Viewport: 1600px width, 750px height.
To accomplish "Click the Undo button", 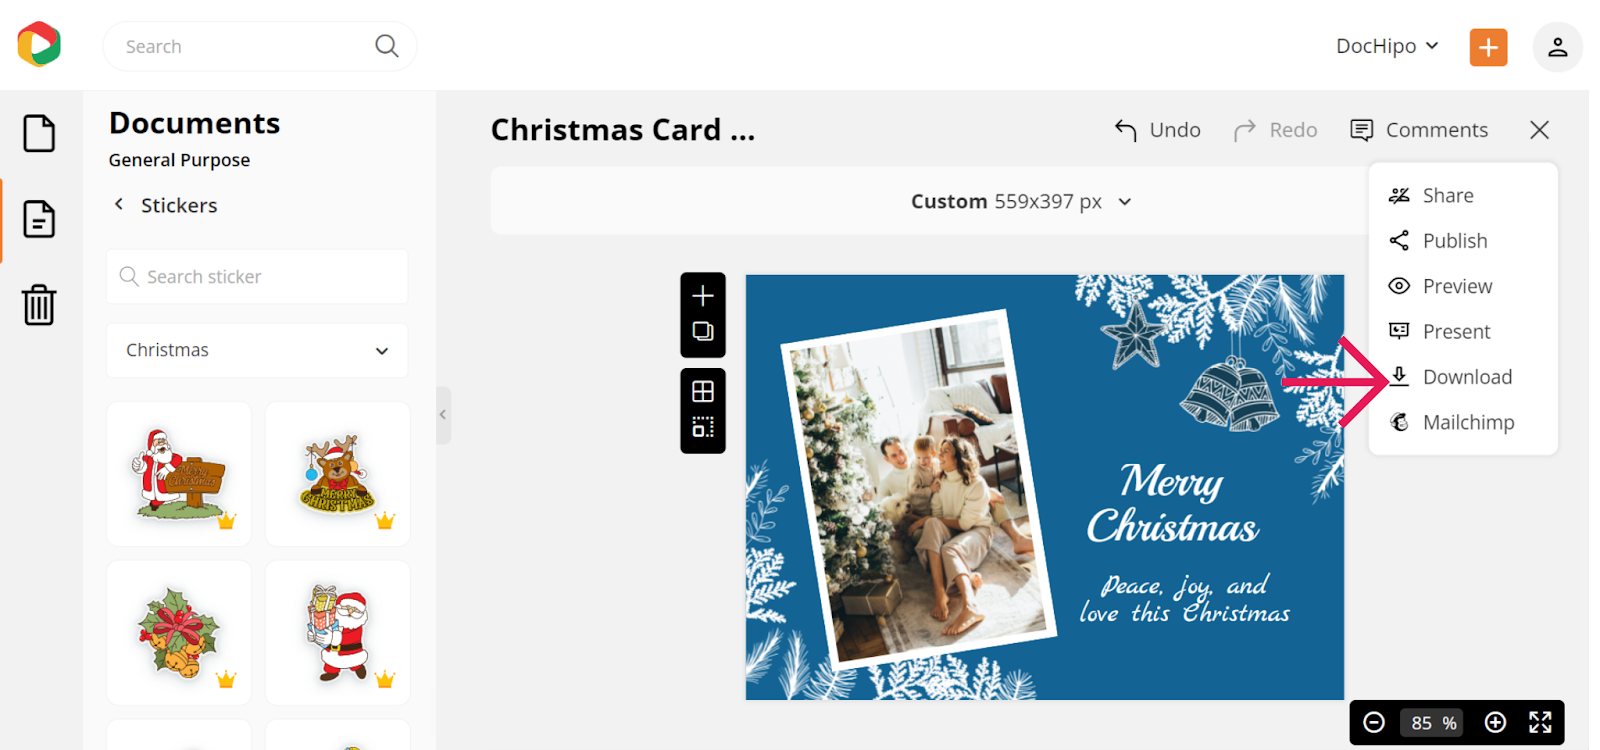I will coord(1158,130).
